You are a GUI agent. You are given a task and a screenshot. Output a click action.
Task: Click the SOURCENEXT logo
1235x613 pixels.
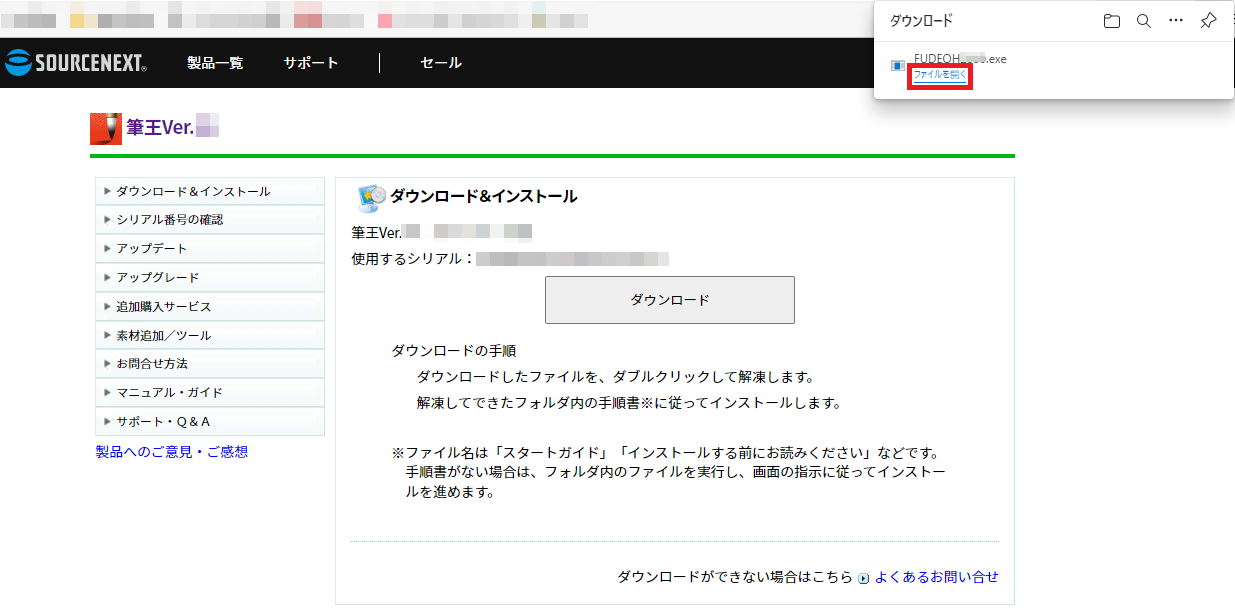coord(76,63)
